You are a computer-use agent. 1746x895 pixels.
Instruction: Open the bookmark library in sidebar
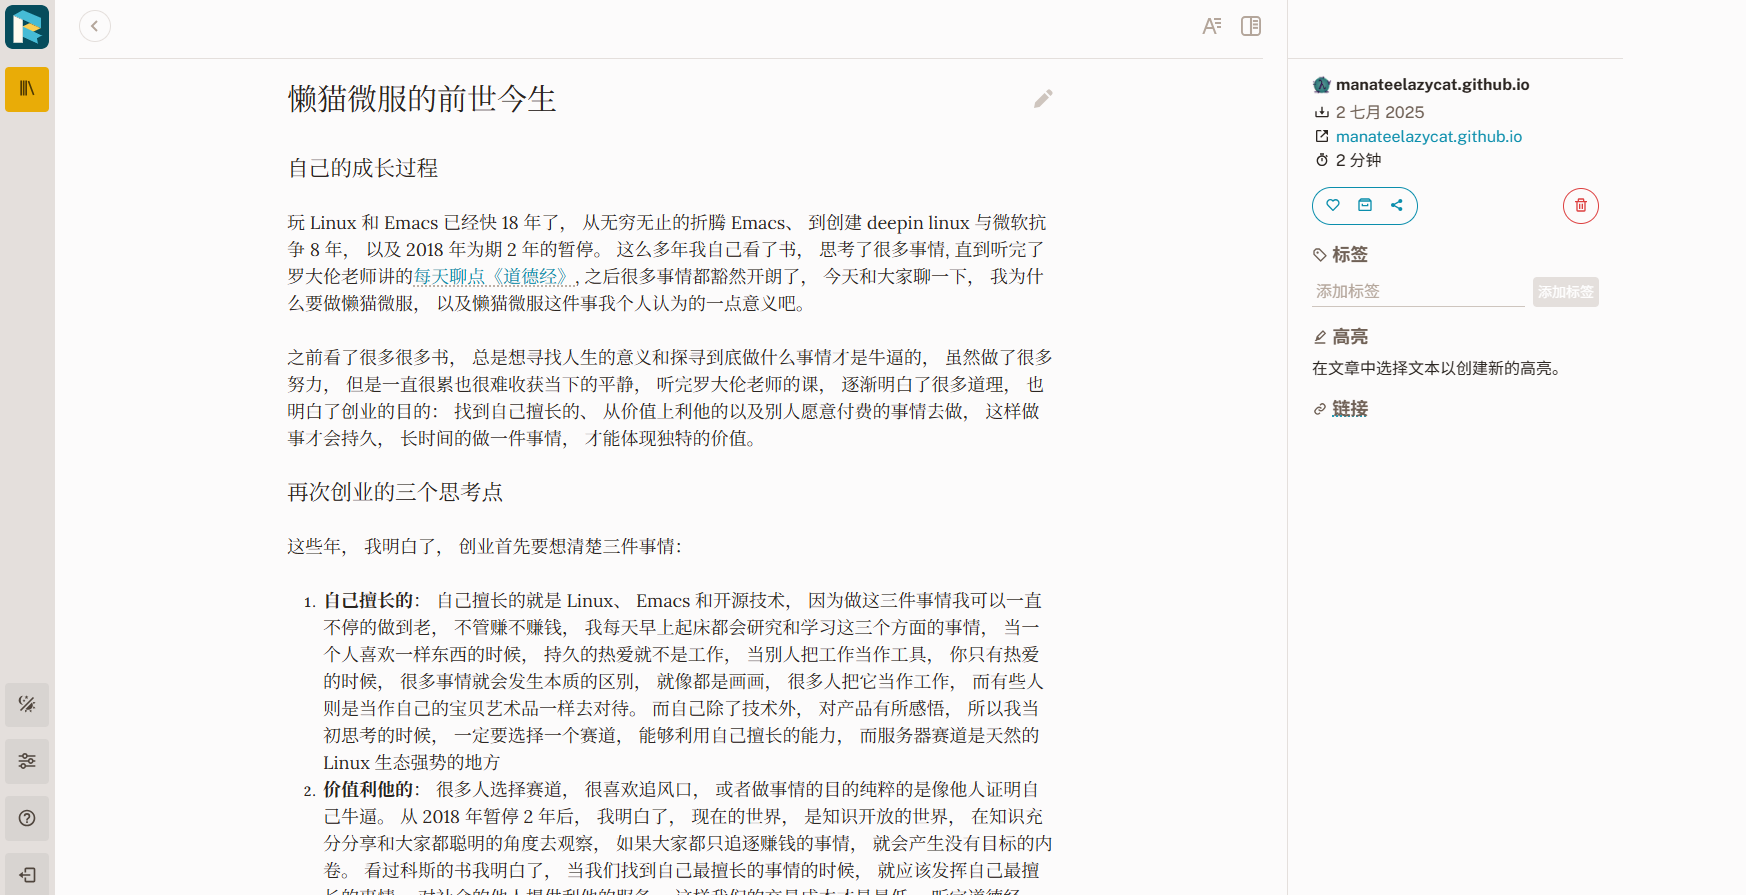[27, 90]
